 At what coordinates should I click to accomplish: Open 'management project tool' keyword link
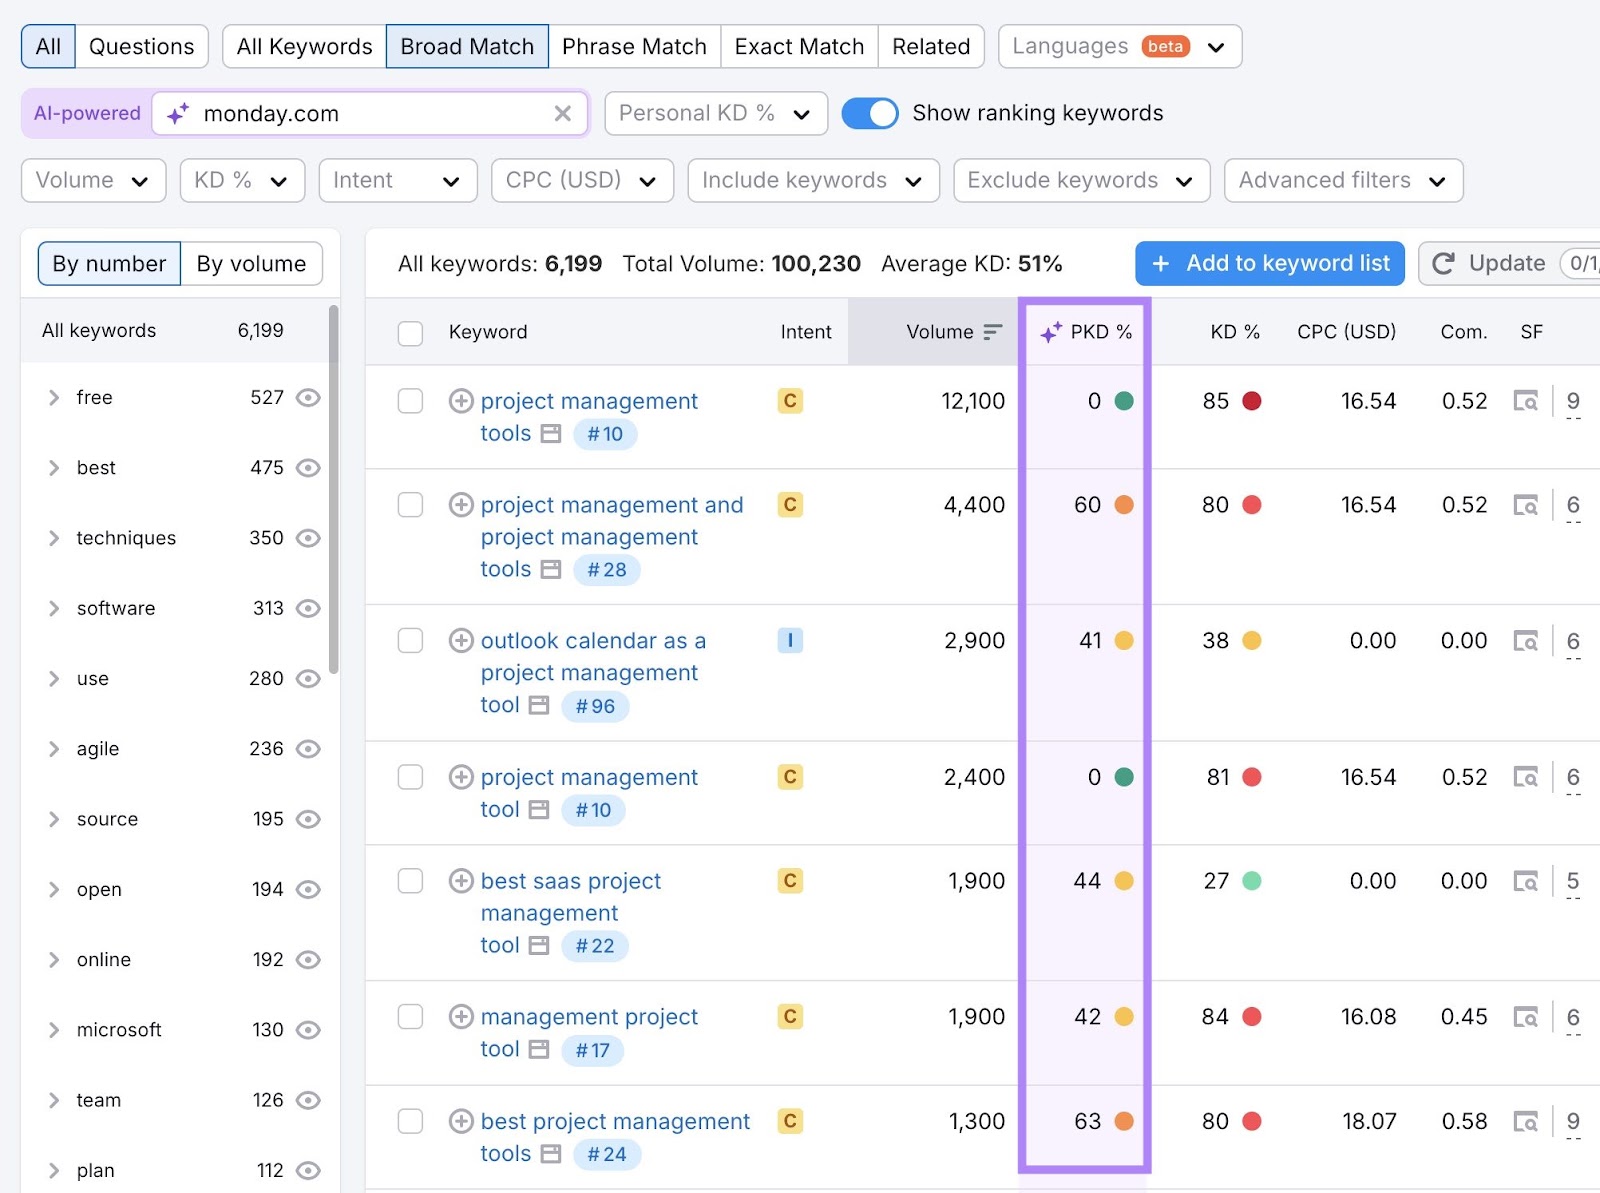(589, 1033)
